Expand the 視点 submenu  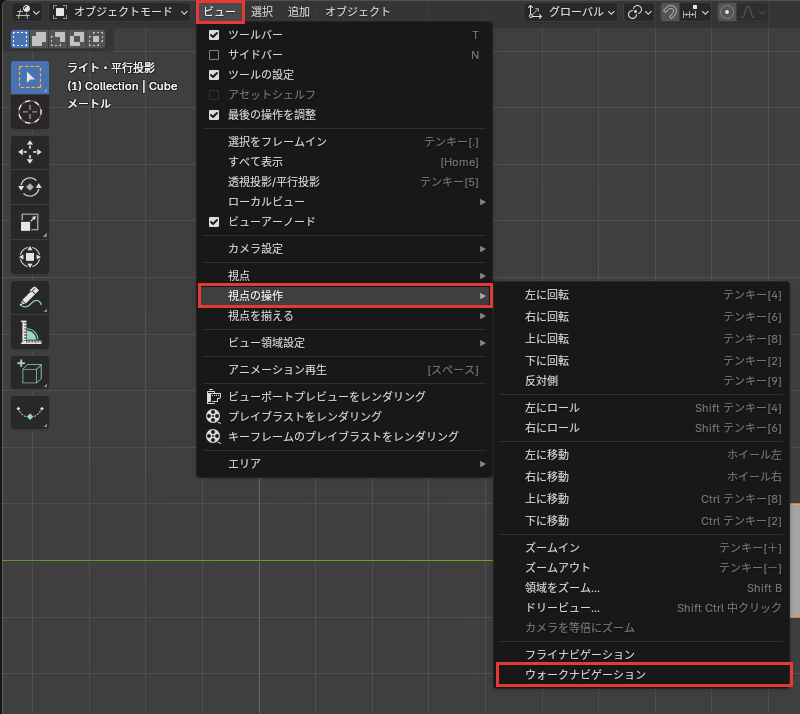point(344,276)
